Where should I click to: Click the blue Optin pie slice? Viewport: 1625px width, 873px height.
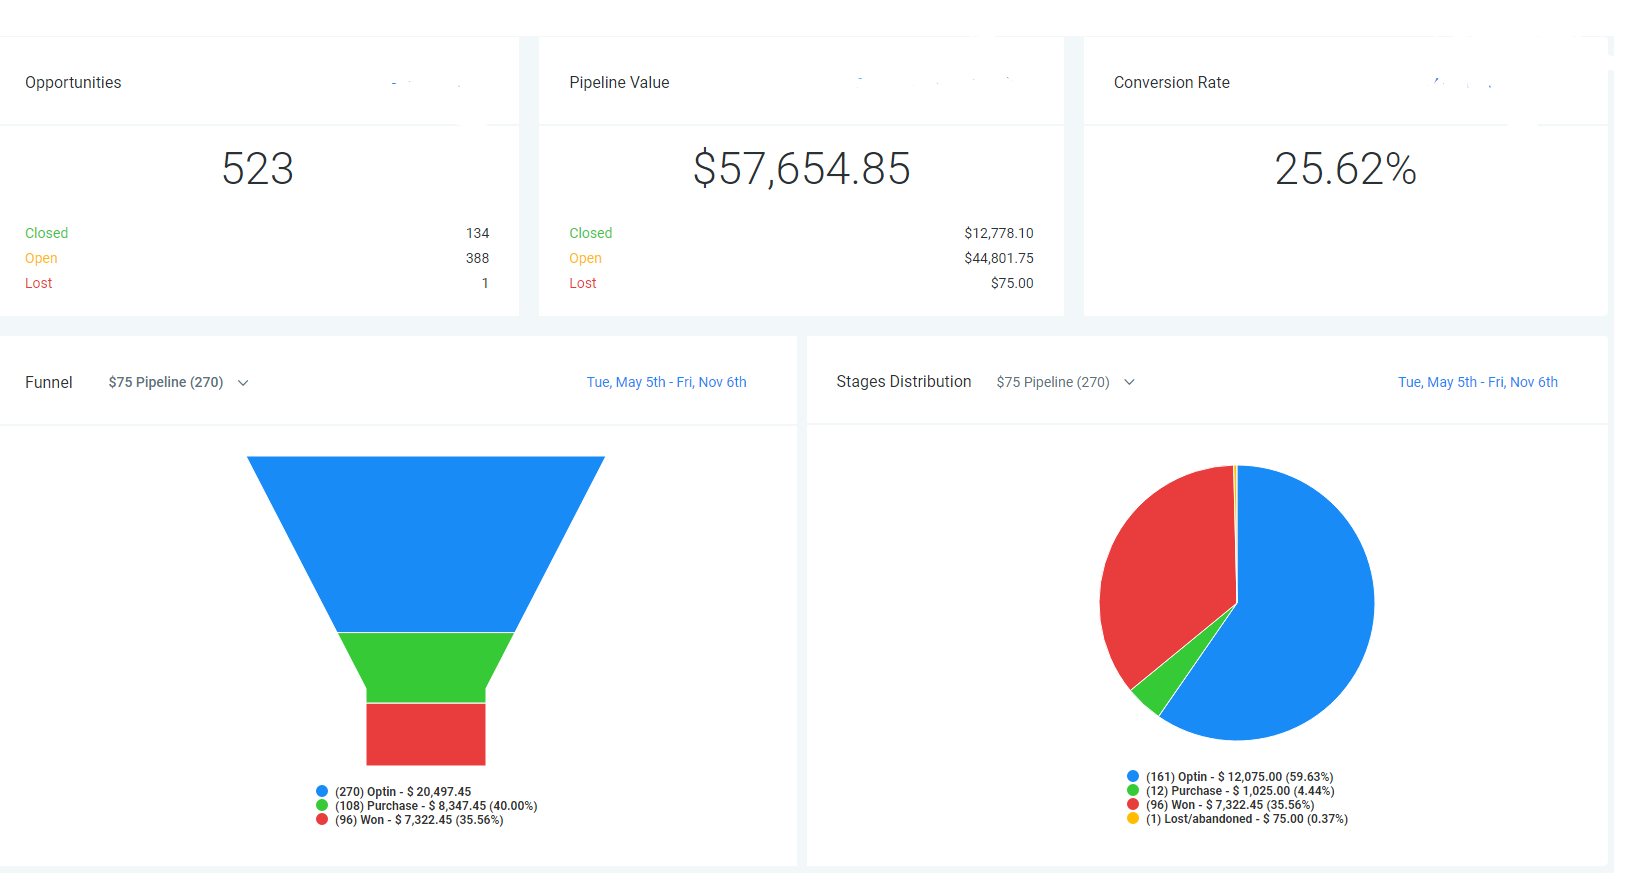point(1300,620)
